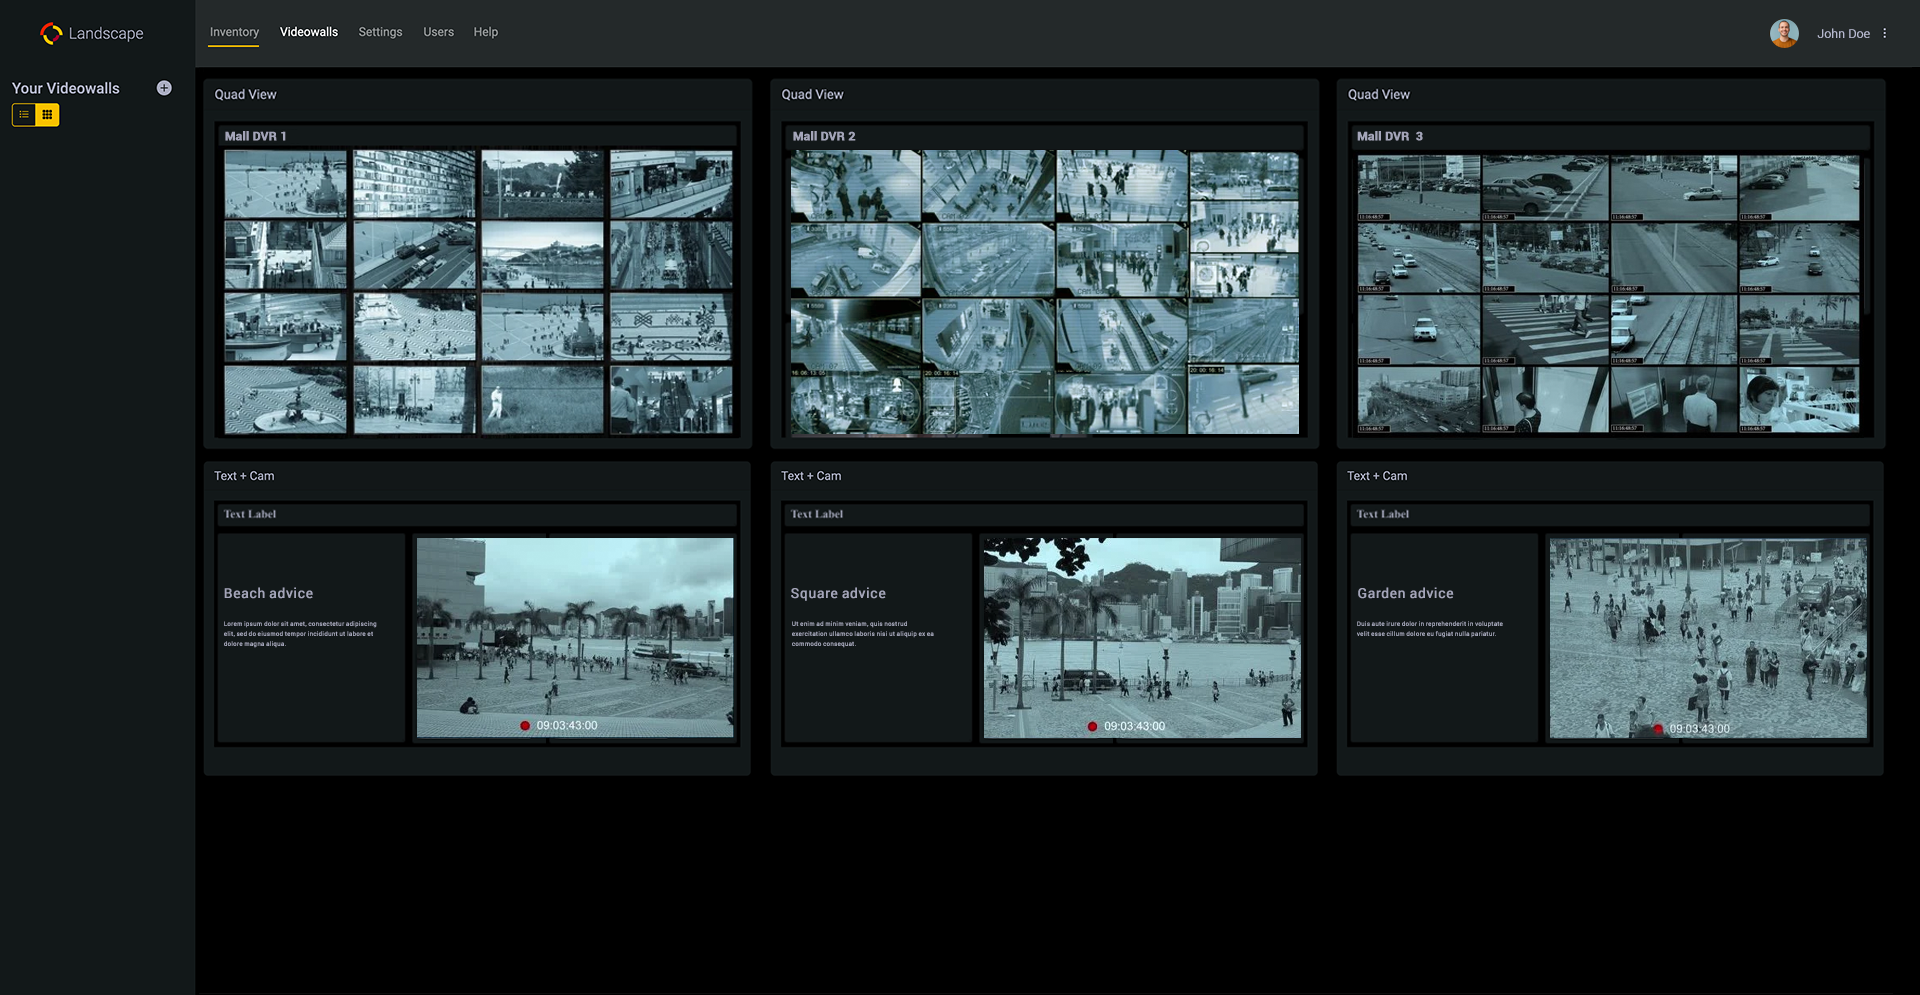Open the Users tab

pos(438,32)
